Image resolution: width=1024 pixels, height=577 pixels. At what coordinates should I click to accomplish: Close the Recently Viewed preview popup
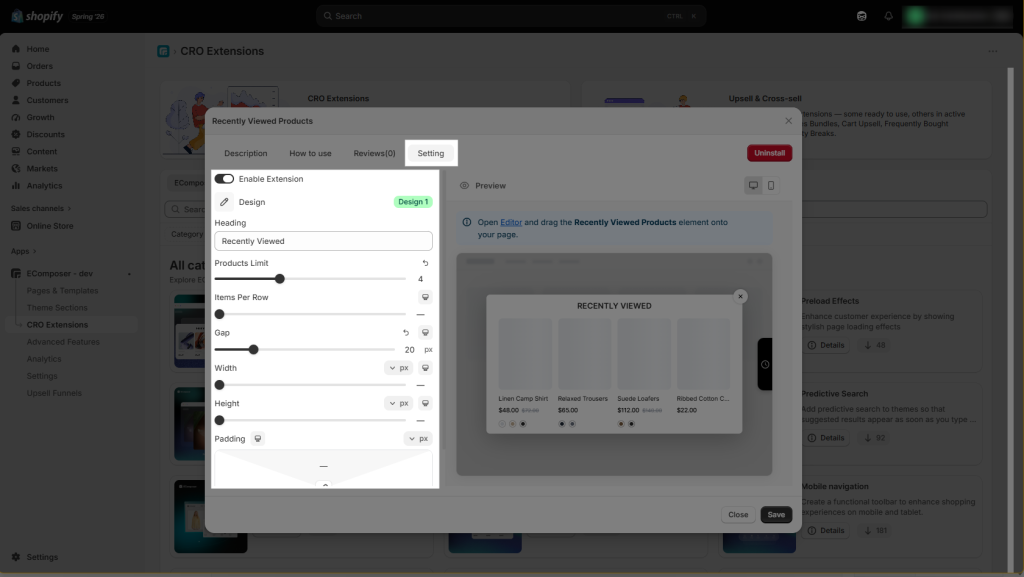point(740,296)
